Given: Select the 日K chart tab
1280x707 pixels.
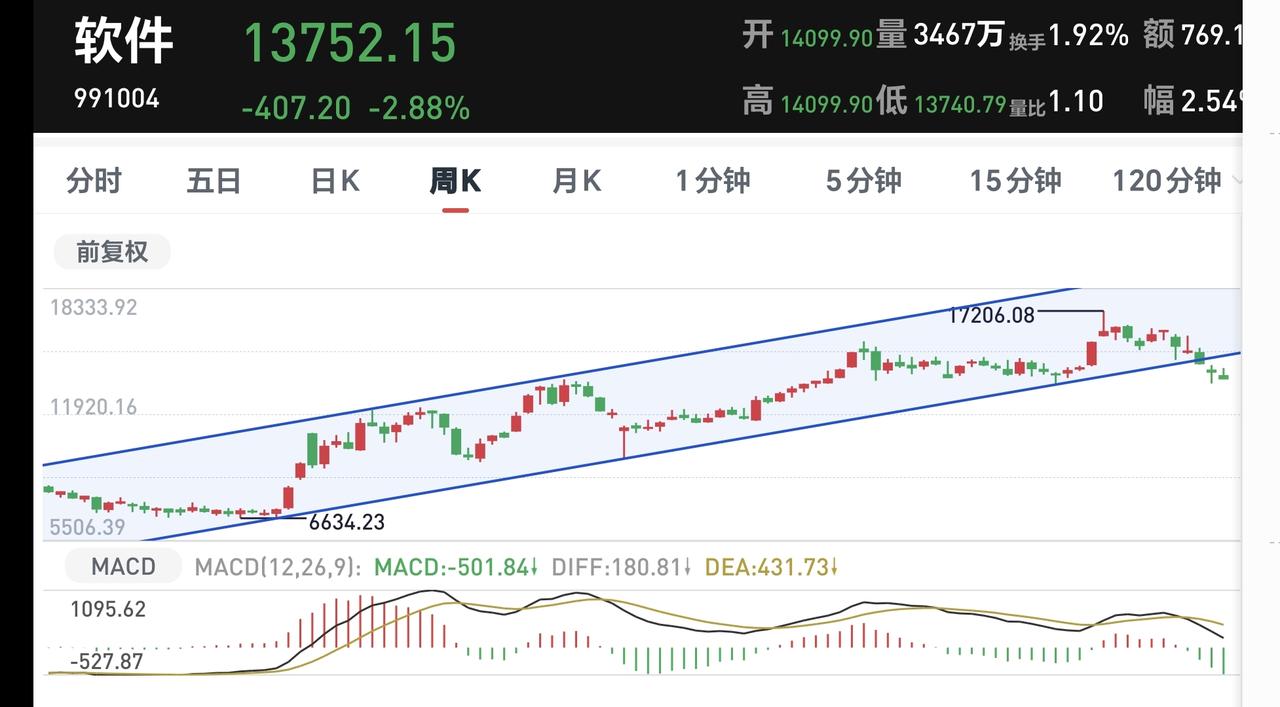Looking at the screenshot, I should click(335, 181).
